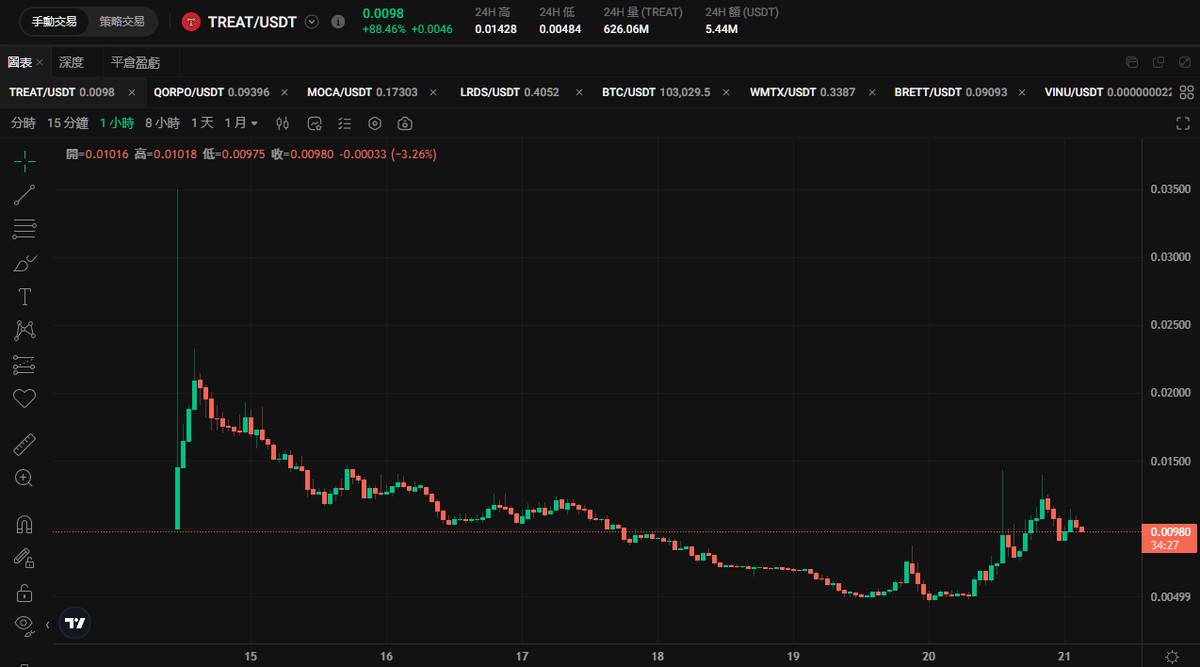
Task: Click the TradingView logo badge
Action: tap(76, 622)
